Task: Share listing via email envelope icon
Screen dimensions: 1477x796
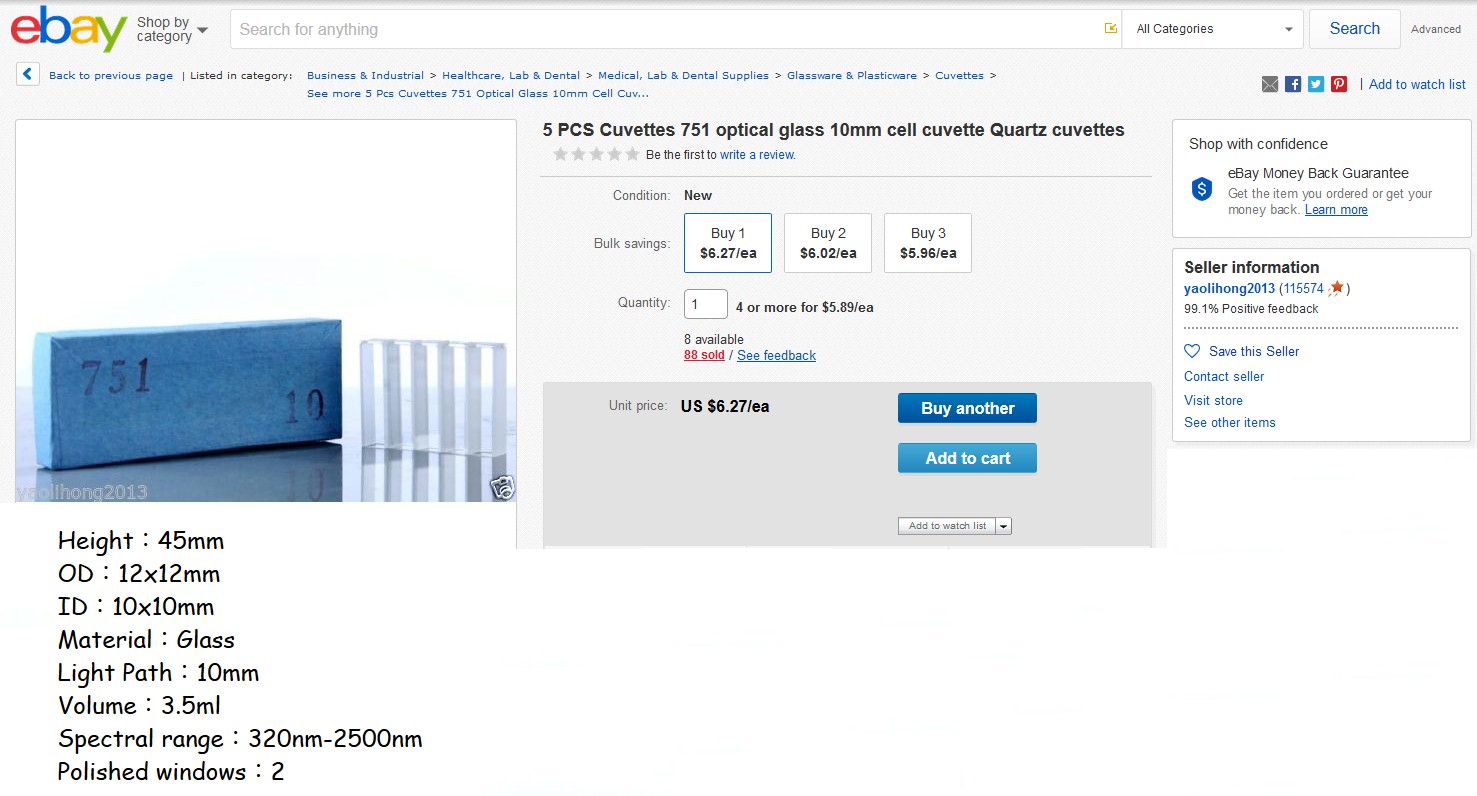Action: [x=1270, y=85]
